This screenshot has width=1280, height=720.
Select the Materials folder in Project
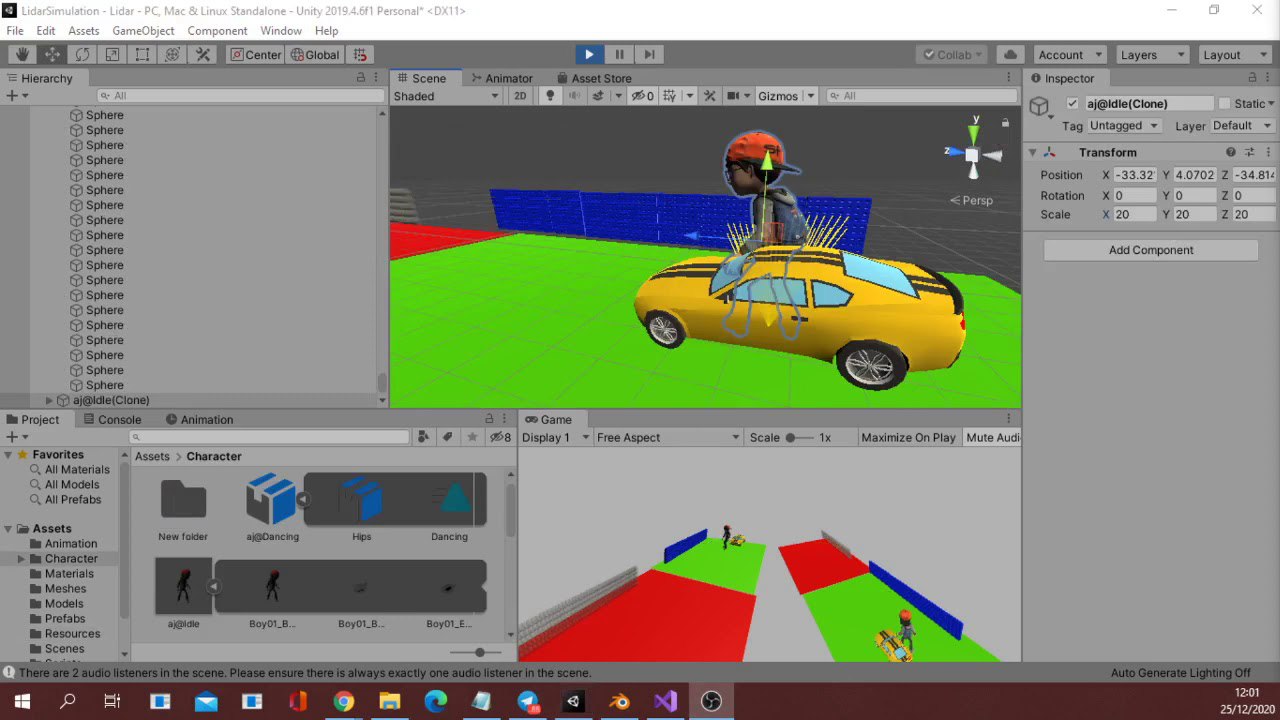(69, 574)
